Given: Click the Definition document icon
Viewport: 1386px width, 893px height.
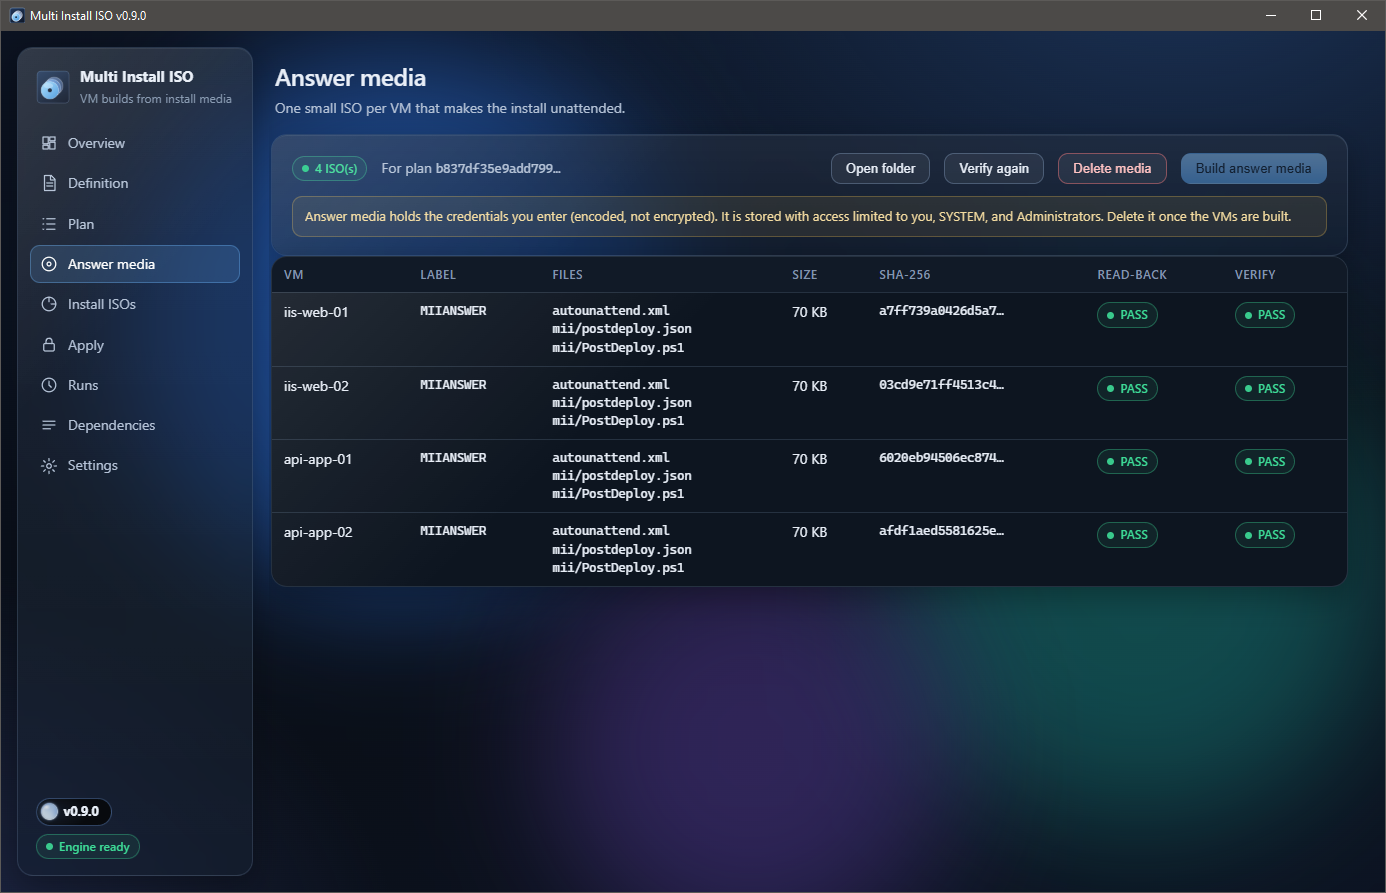Looking at the screenshot, I should coord(49,183).
